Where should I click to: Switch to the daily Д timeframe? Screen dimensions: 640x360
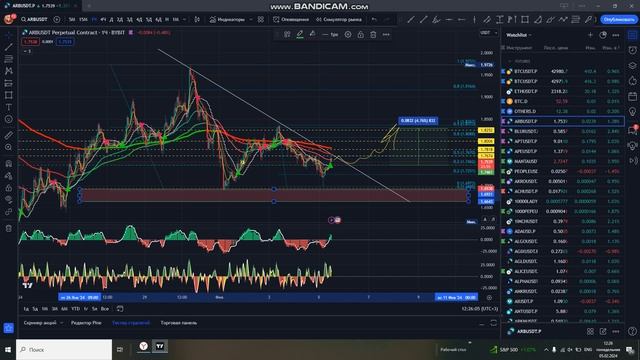(111, 20)
